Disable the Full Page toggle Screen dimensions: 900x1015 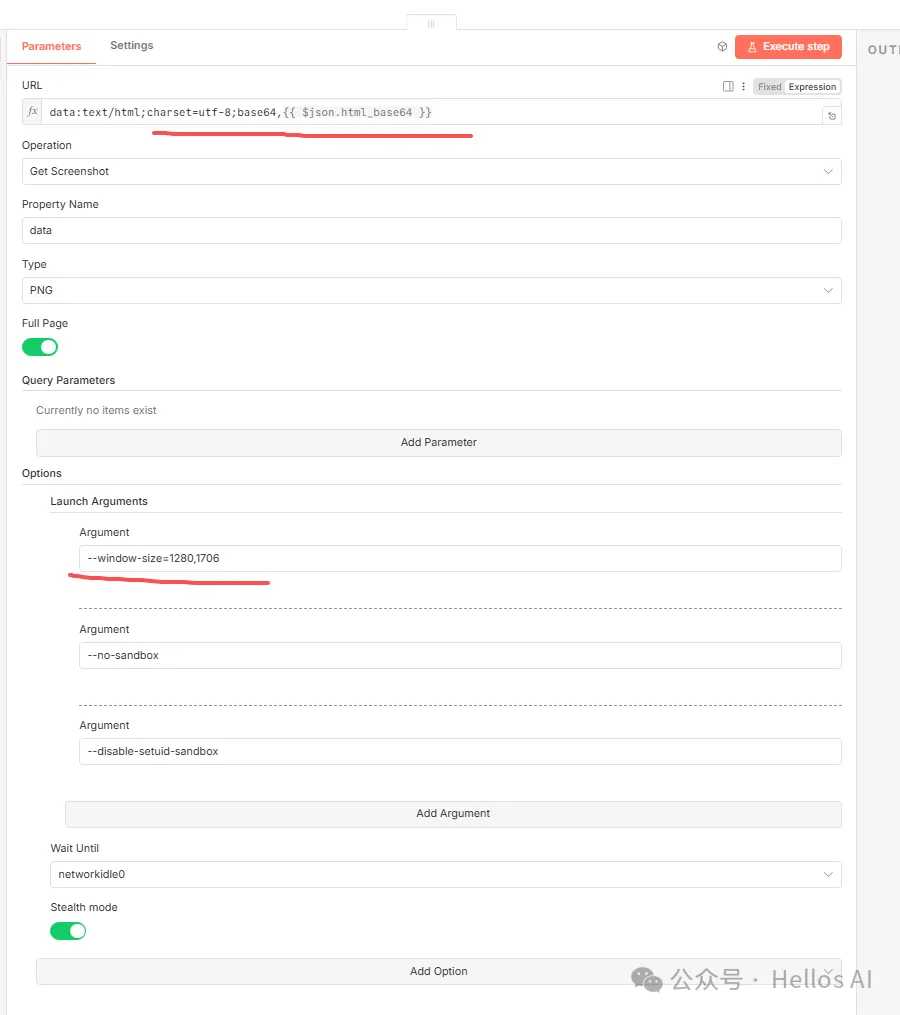tap(40, 347)
